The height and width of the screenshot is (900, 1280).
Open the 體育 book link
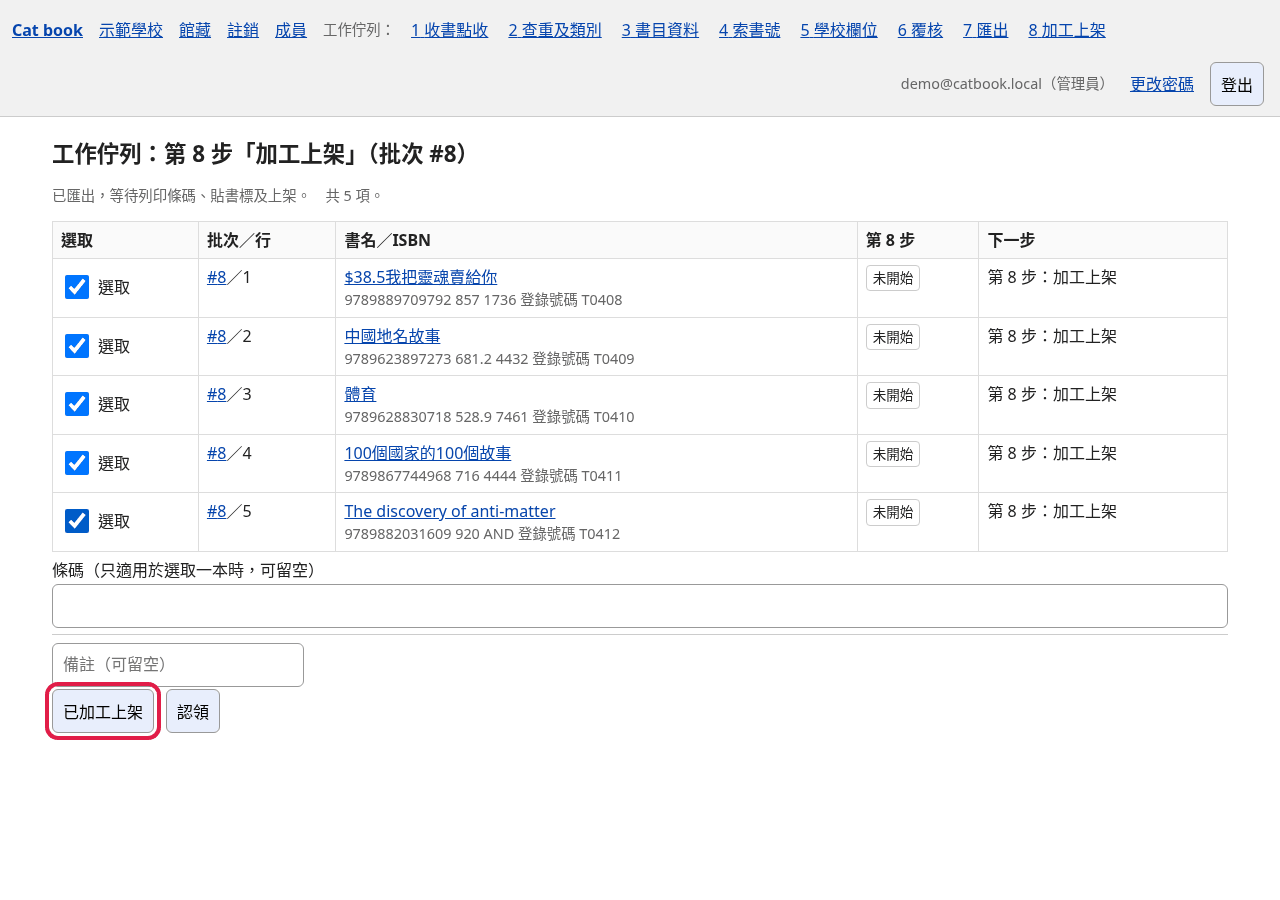pyautogui.click(x=360, y=394)
